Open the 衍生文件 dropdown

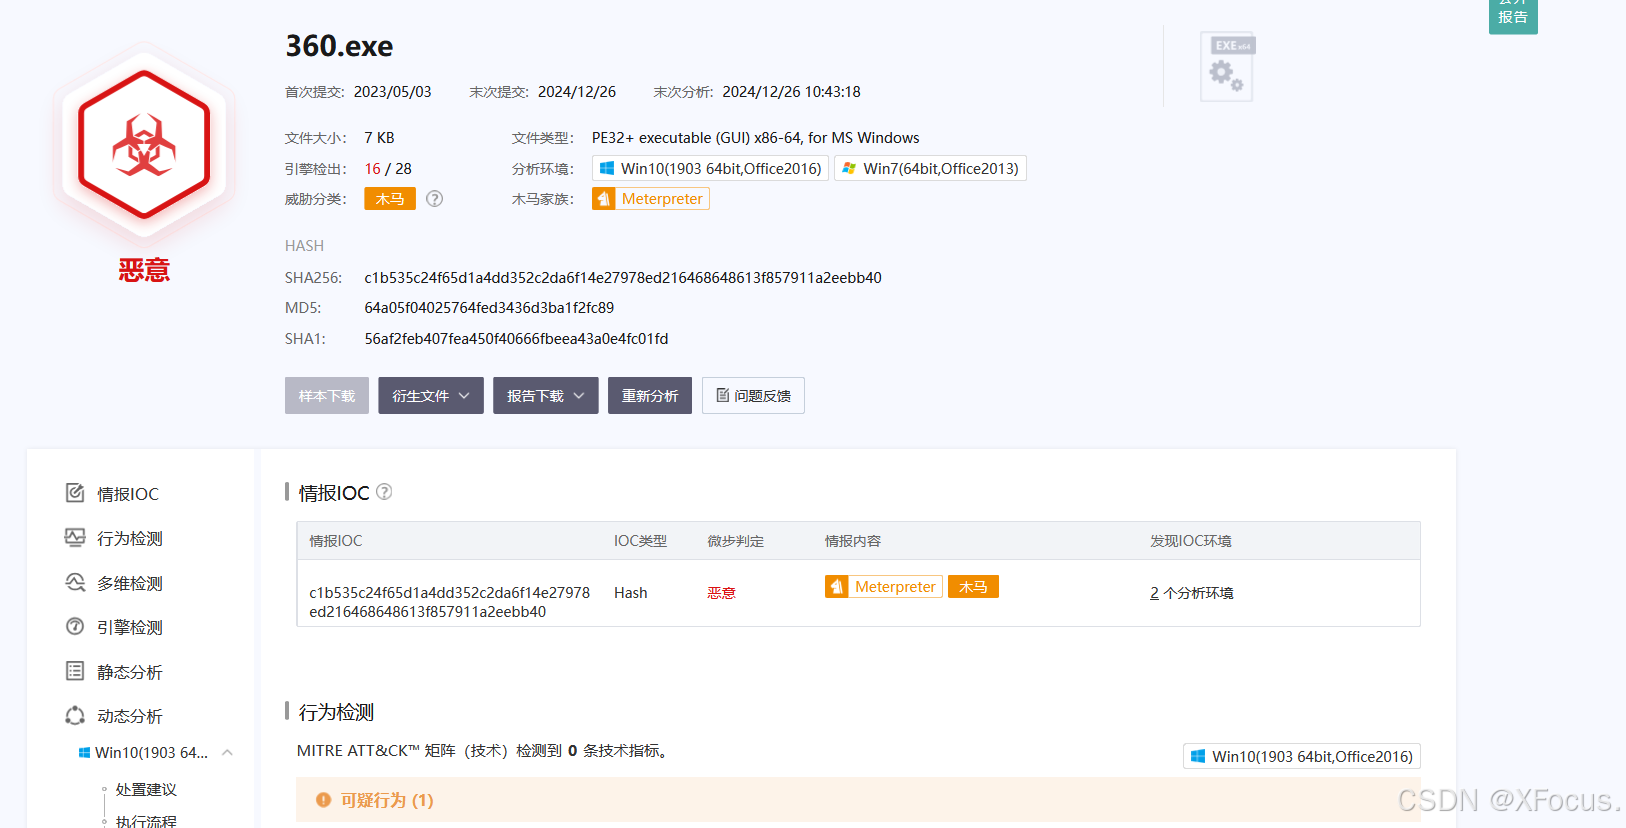[x=431, y=396]
